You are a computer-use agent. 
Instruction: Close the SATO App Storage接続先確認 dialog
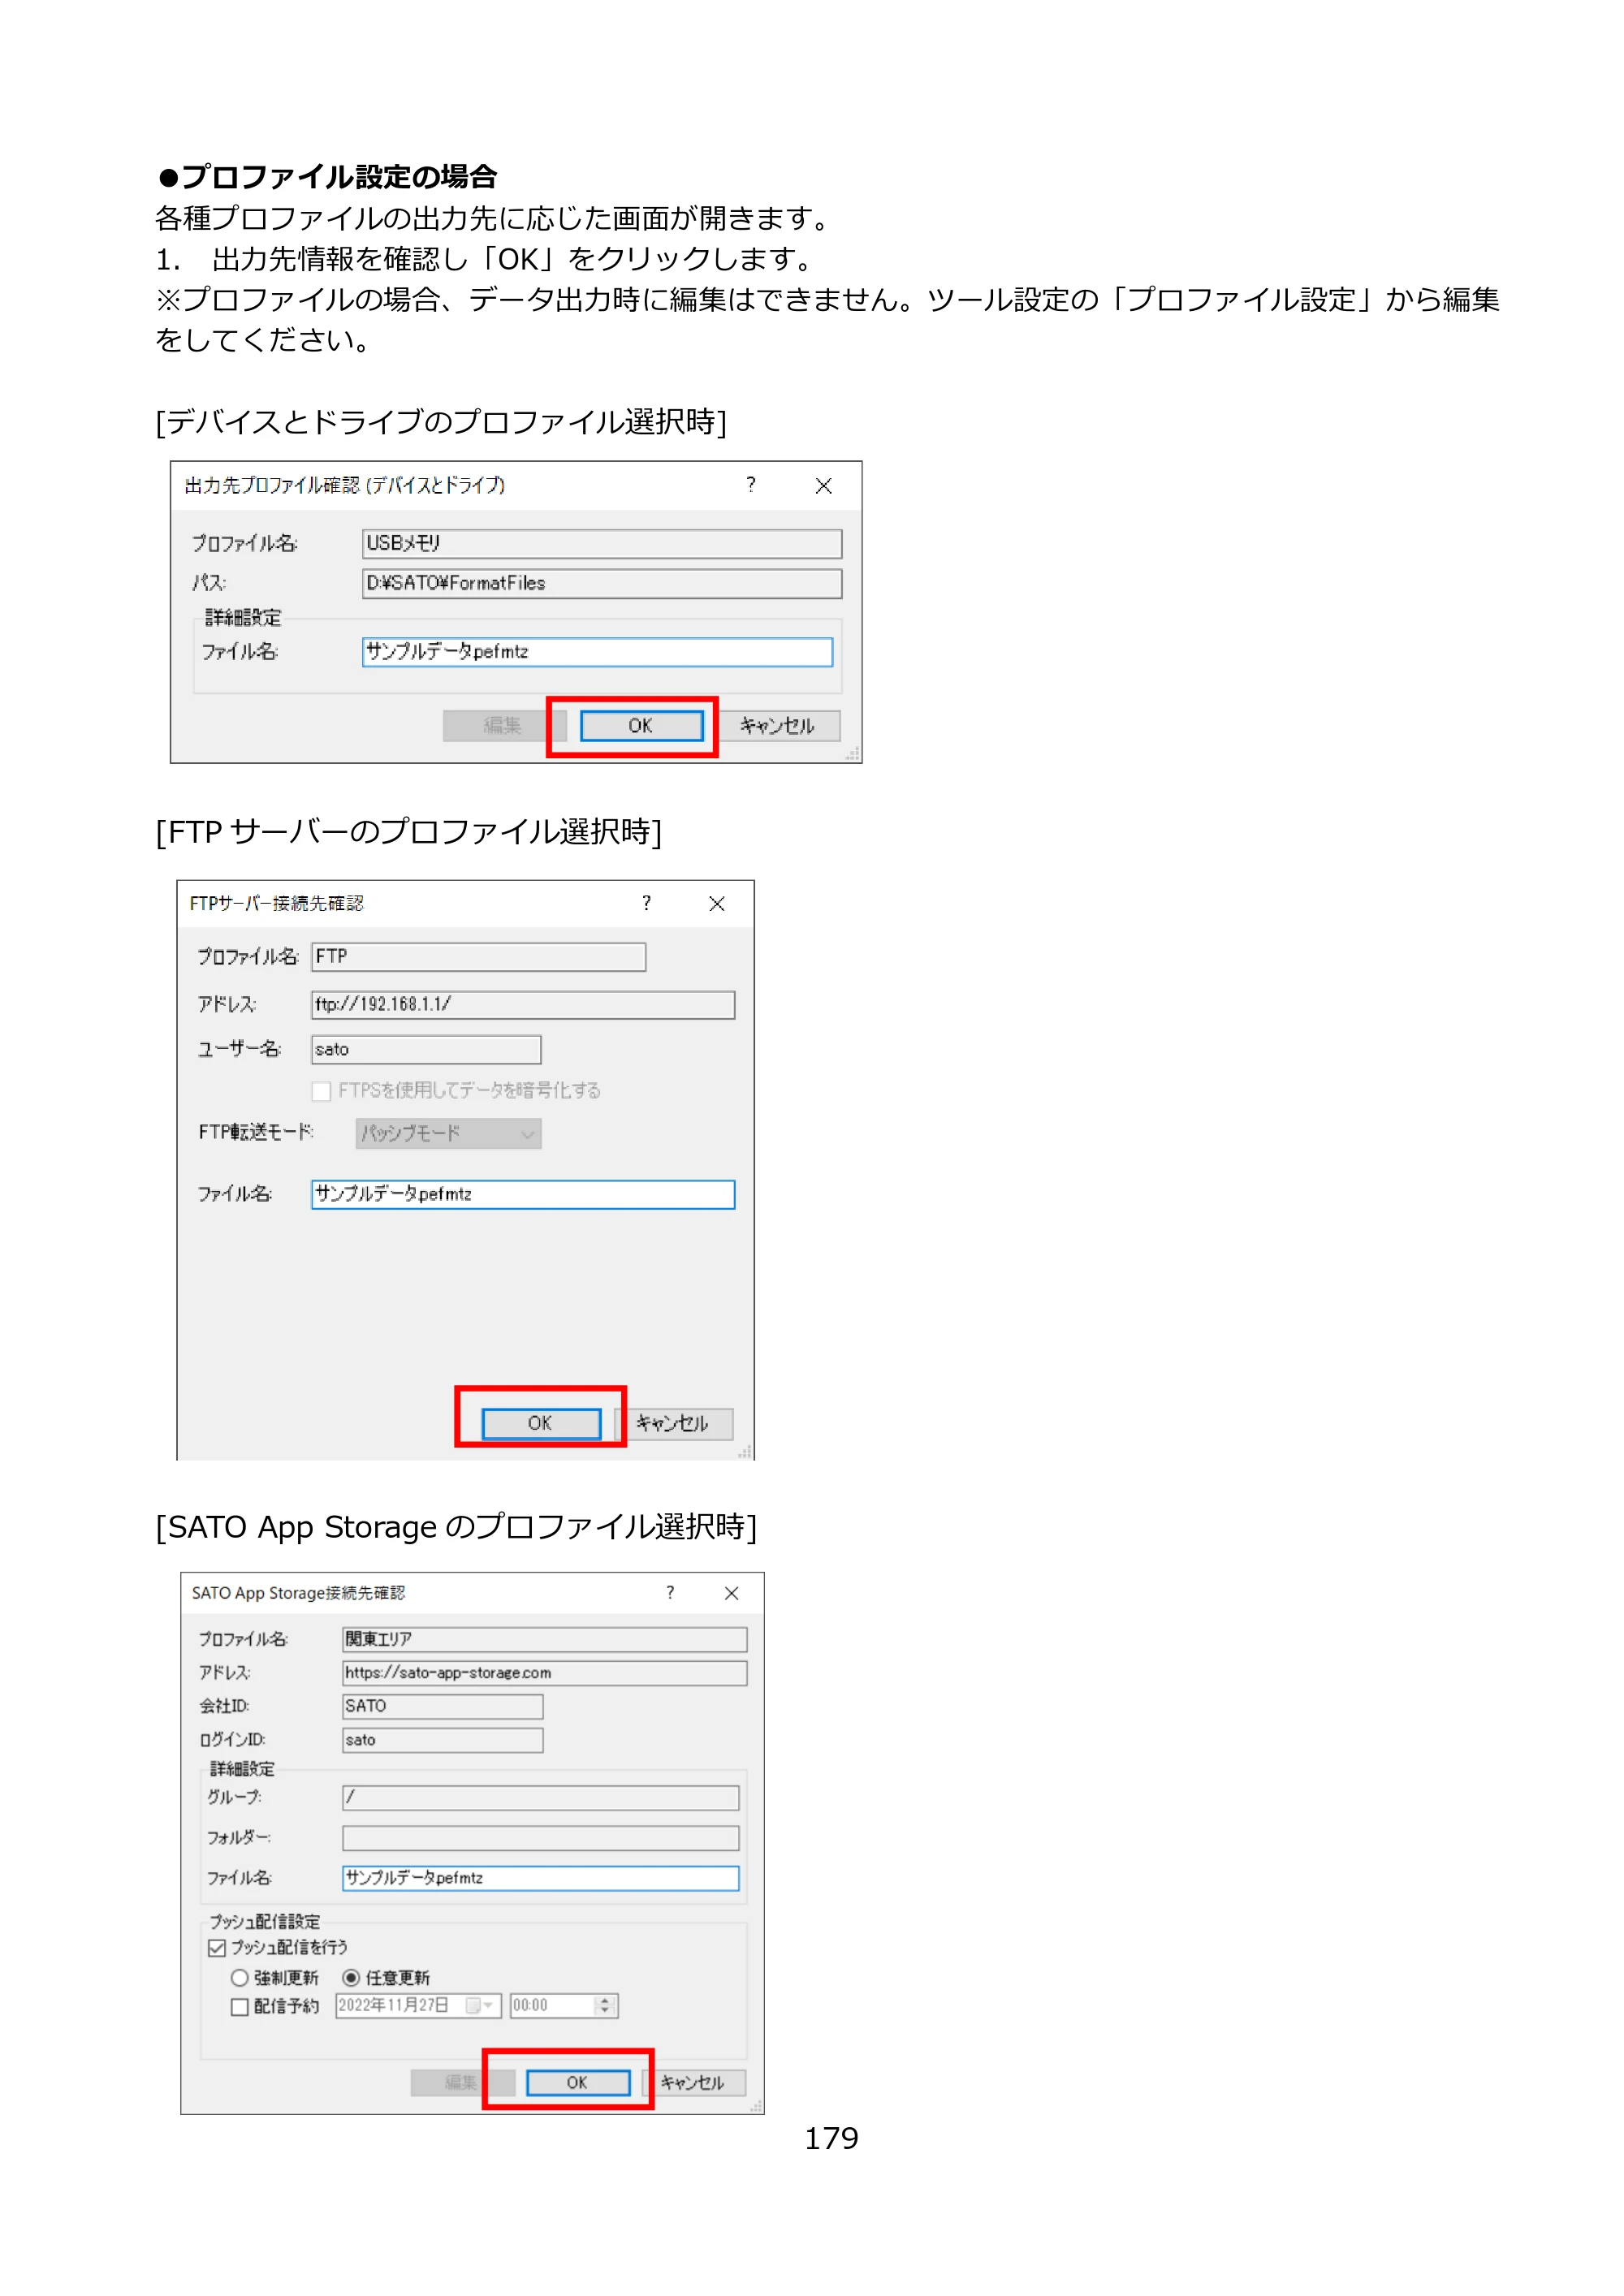point(732,1593)
